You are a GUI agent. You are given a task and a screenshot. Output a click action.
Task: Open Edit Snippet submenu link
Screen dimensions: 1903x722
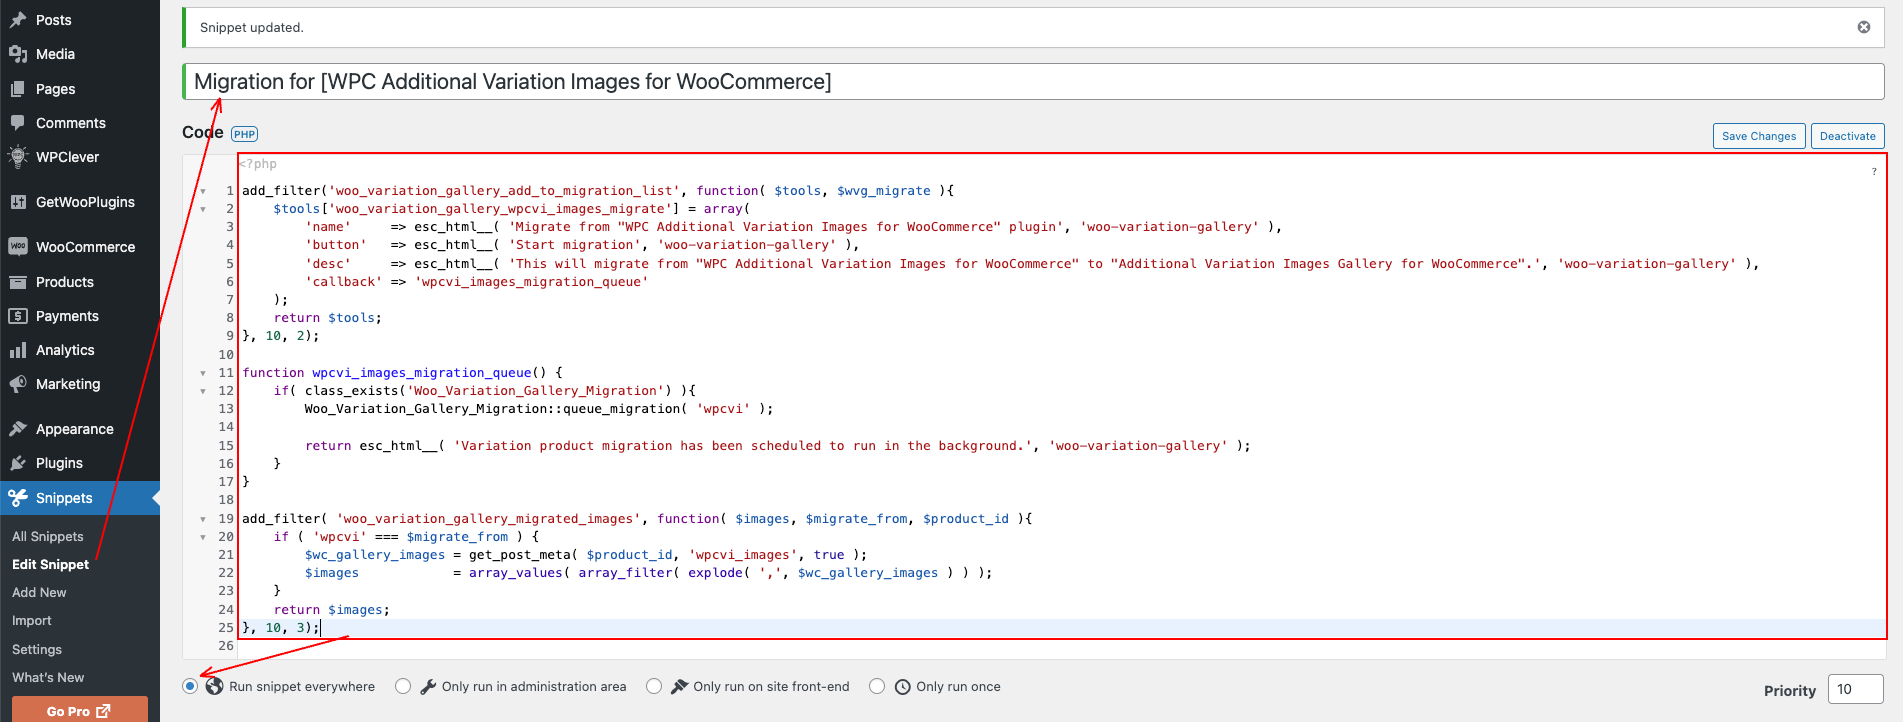[x=50, y=564]
